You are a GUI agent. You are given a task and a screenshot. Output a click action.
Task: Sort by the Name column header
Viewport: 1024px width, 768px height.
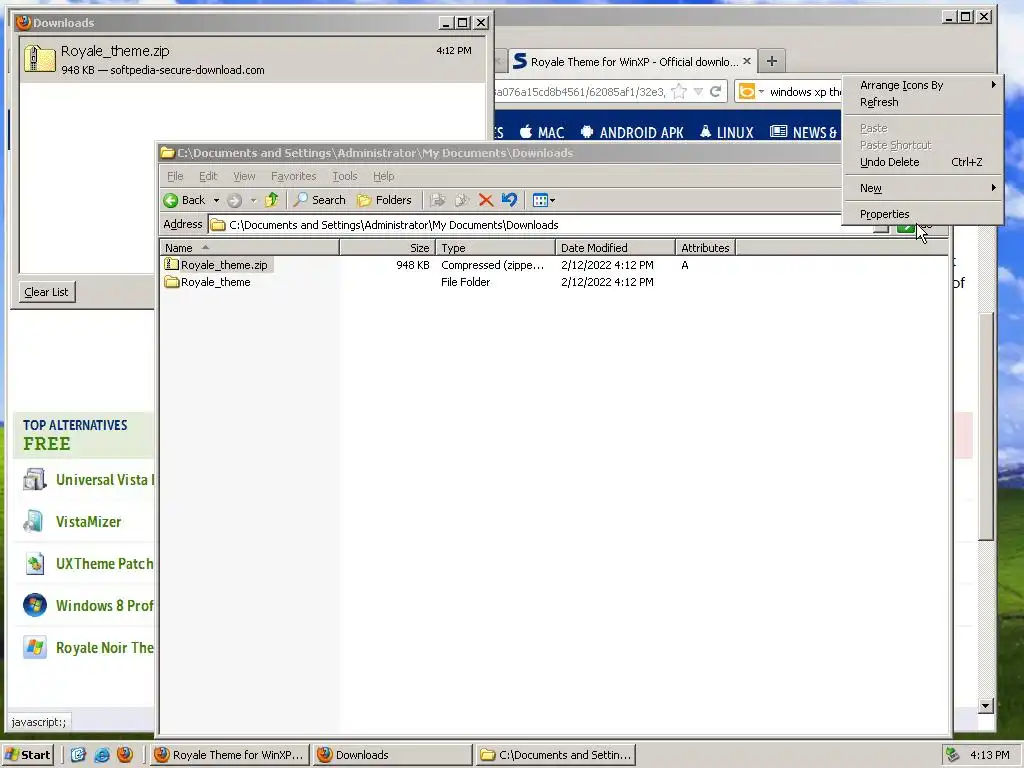249,248
